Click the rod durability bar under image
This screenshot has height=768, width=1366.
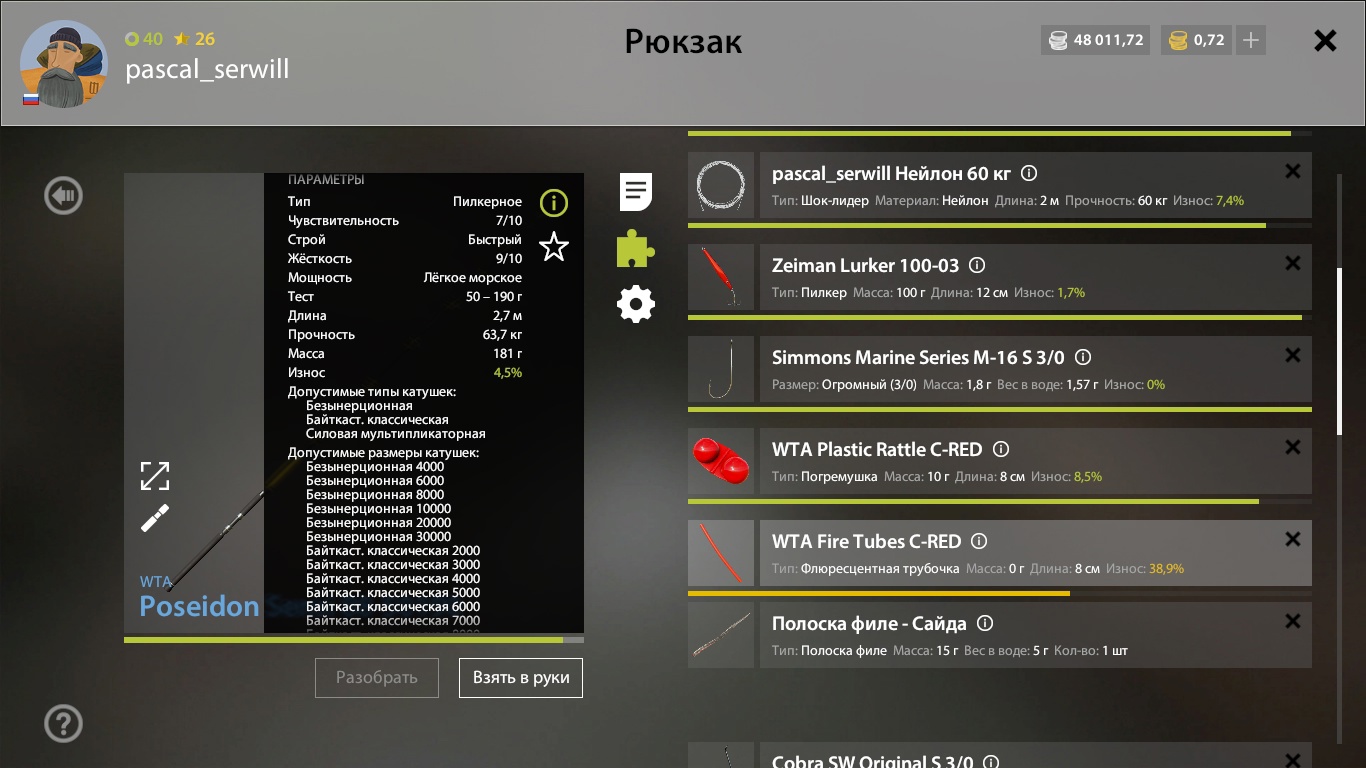click(x=354, y=640)
